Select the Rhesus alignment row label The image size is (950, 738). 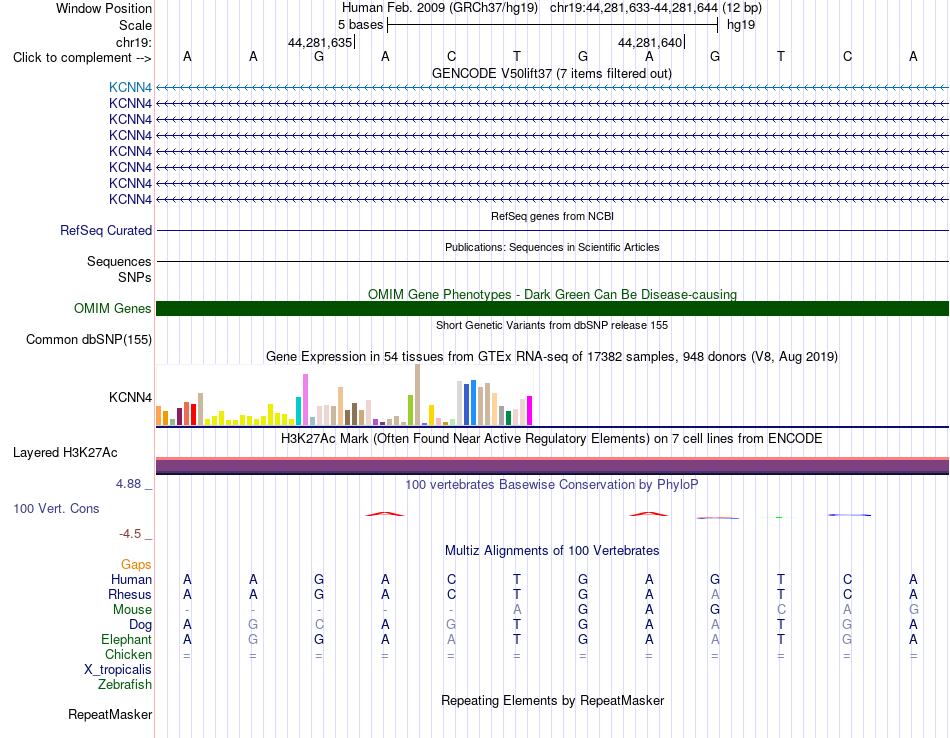click(130, 594)
